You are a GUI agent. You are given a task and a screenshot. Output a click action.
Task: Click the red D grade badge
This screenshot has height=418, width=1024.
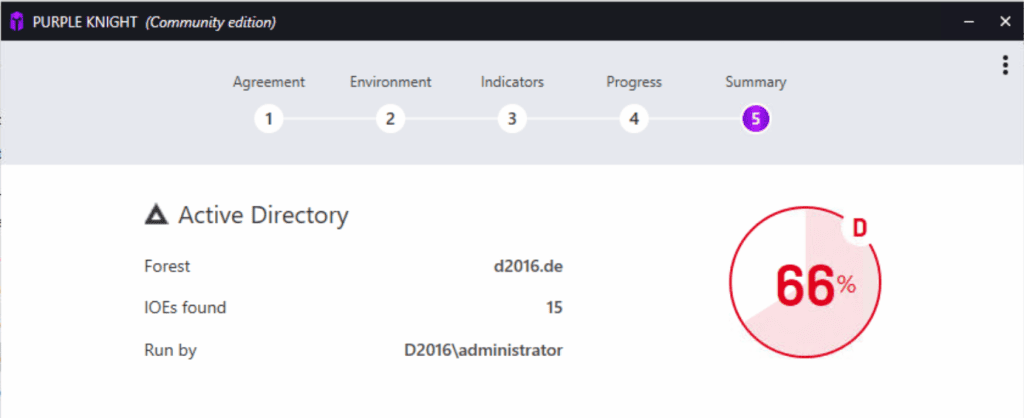coord(858,228)
